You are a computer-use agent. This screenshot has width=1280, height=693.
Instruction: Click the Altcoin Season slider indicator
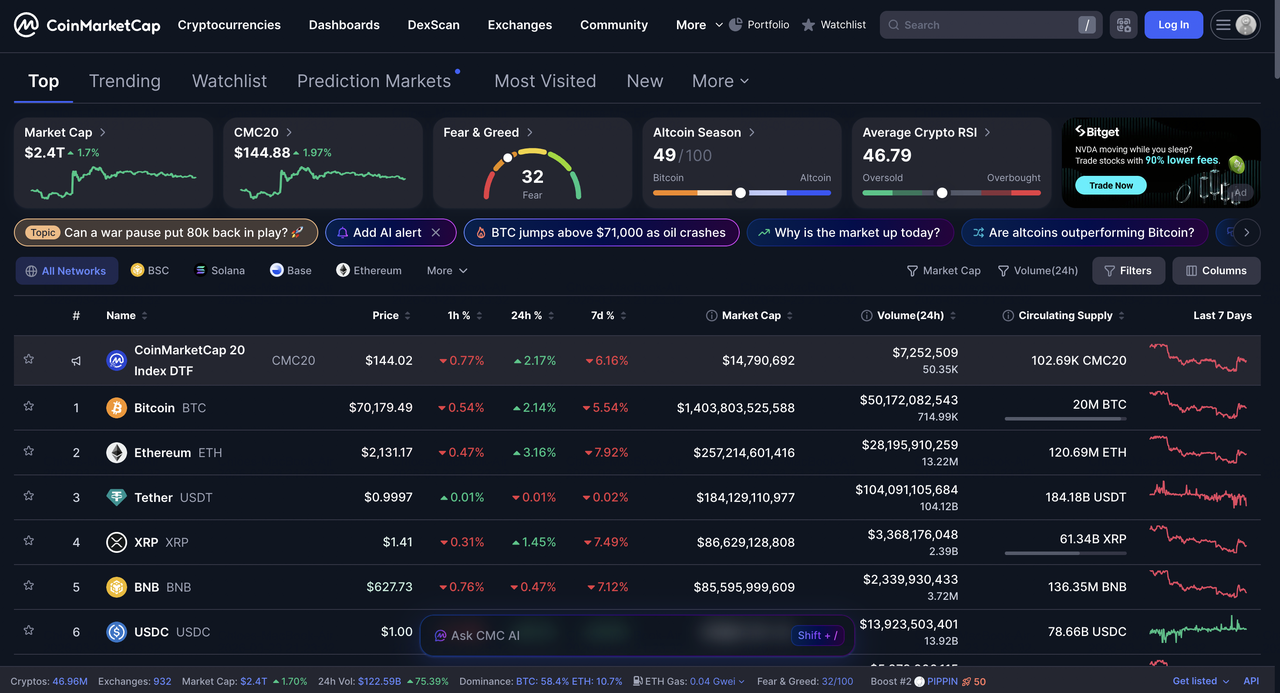coord(740,193)
